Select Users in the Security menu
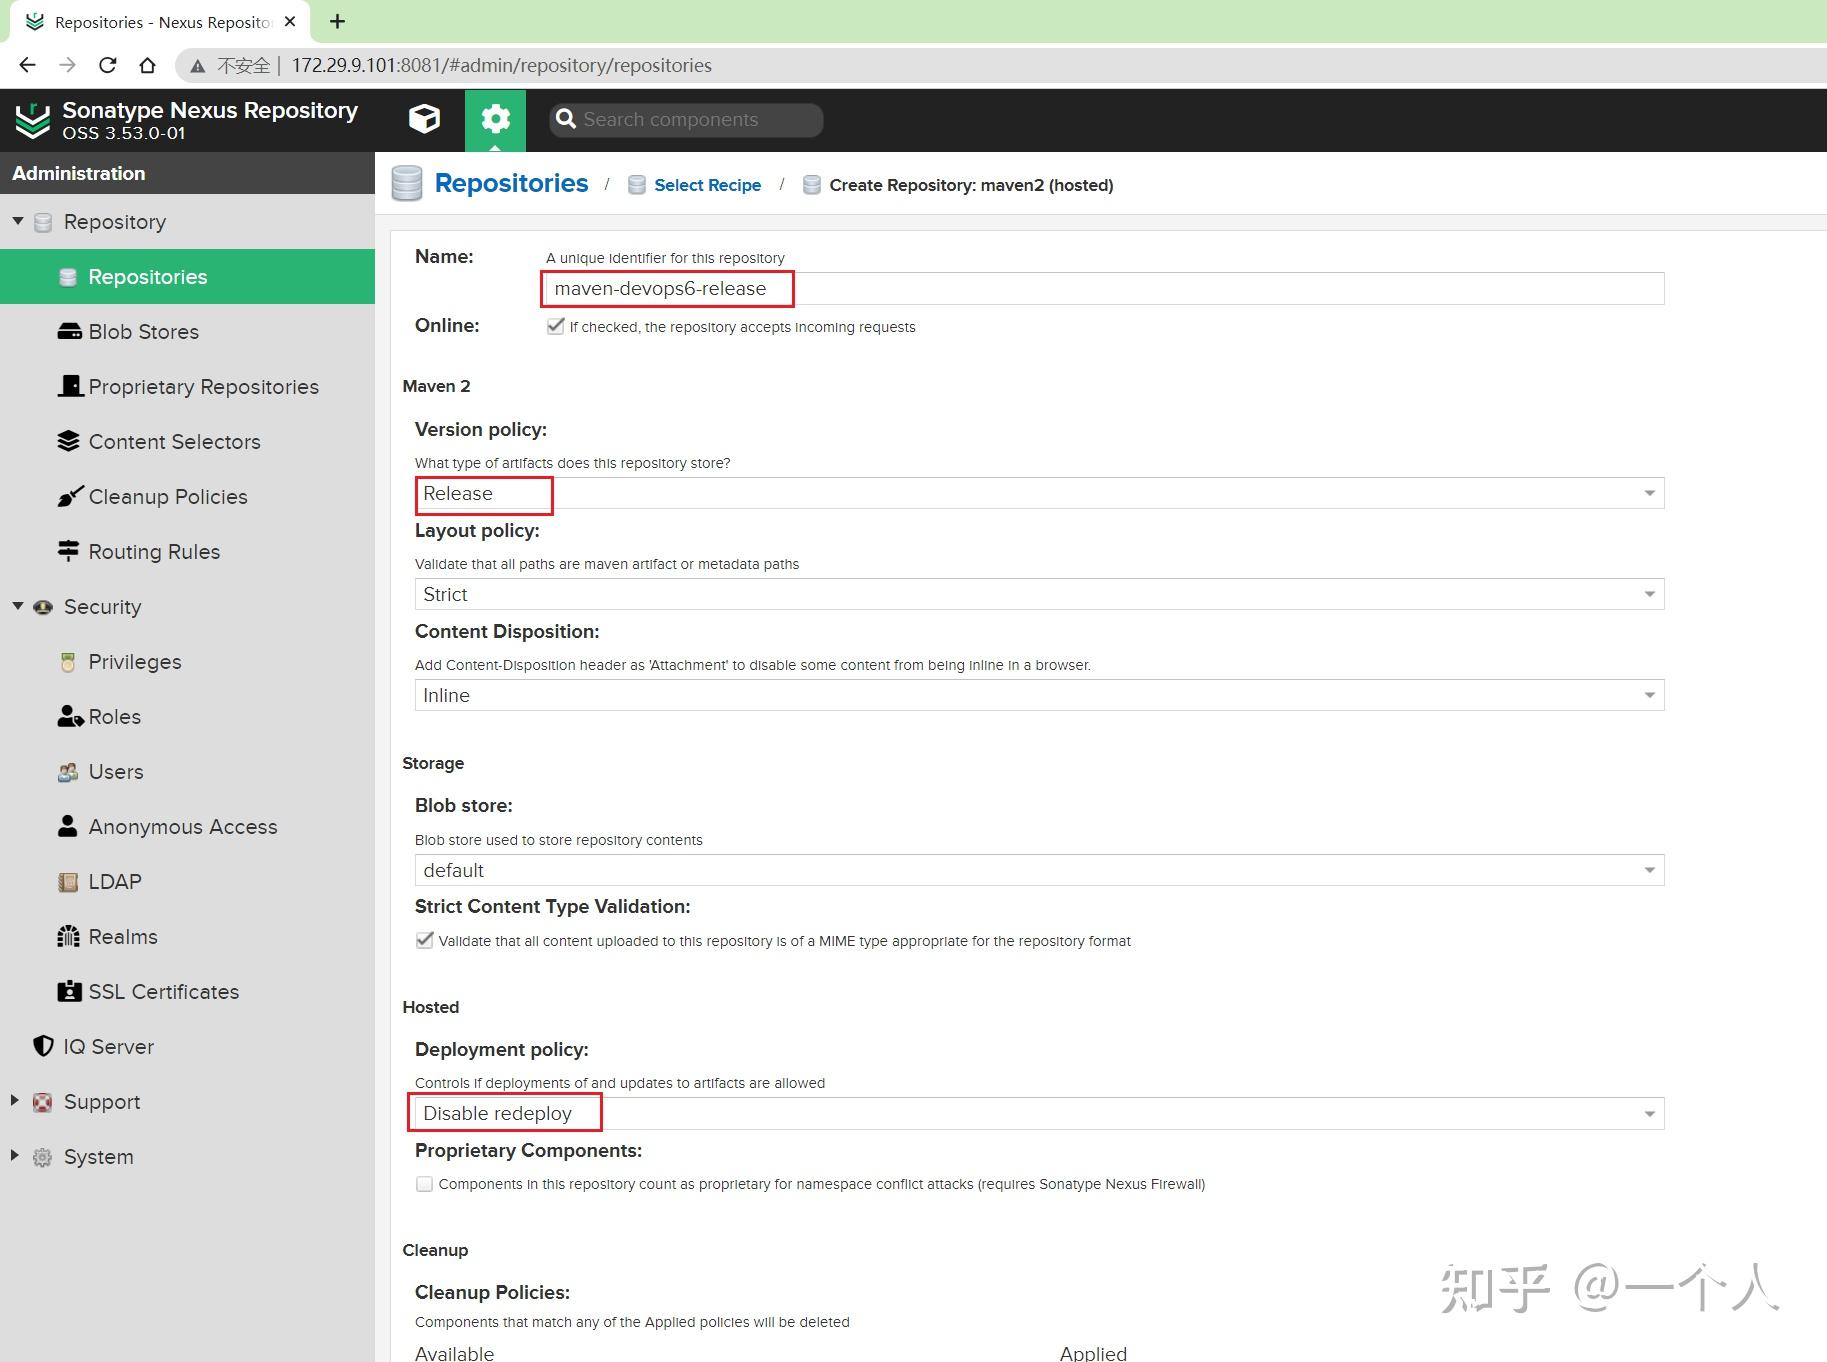The height and width of the screenshot is (1362, 1827). pos(115,771)
